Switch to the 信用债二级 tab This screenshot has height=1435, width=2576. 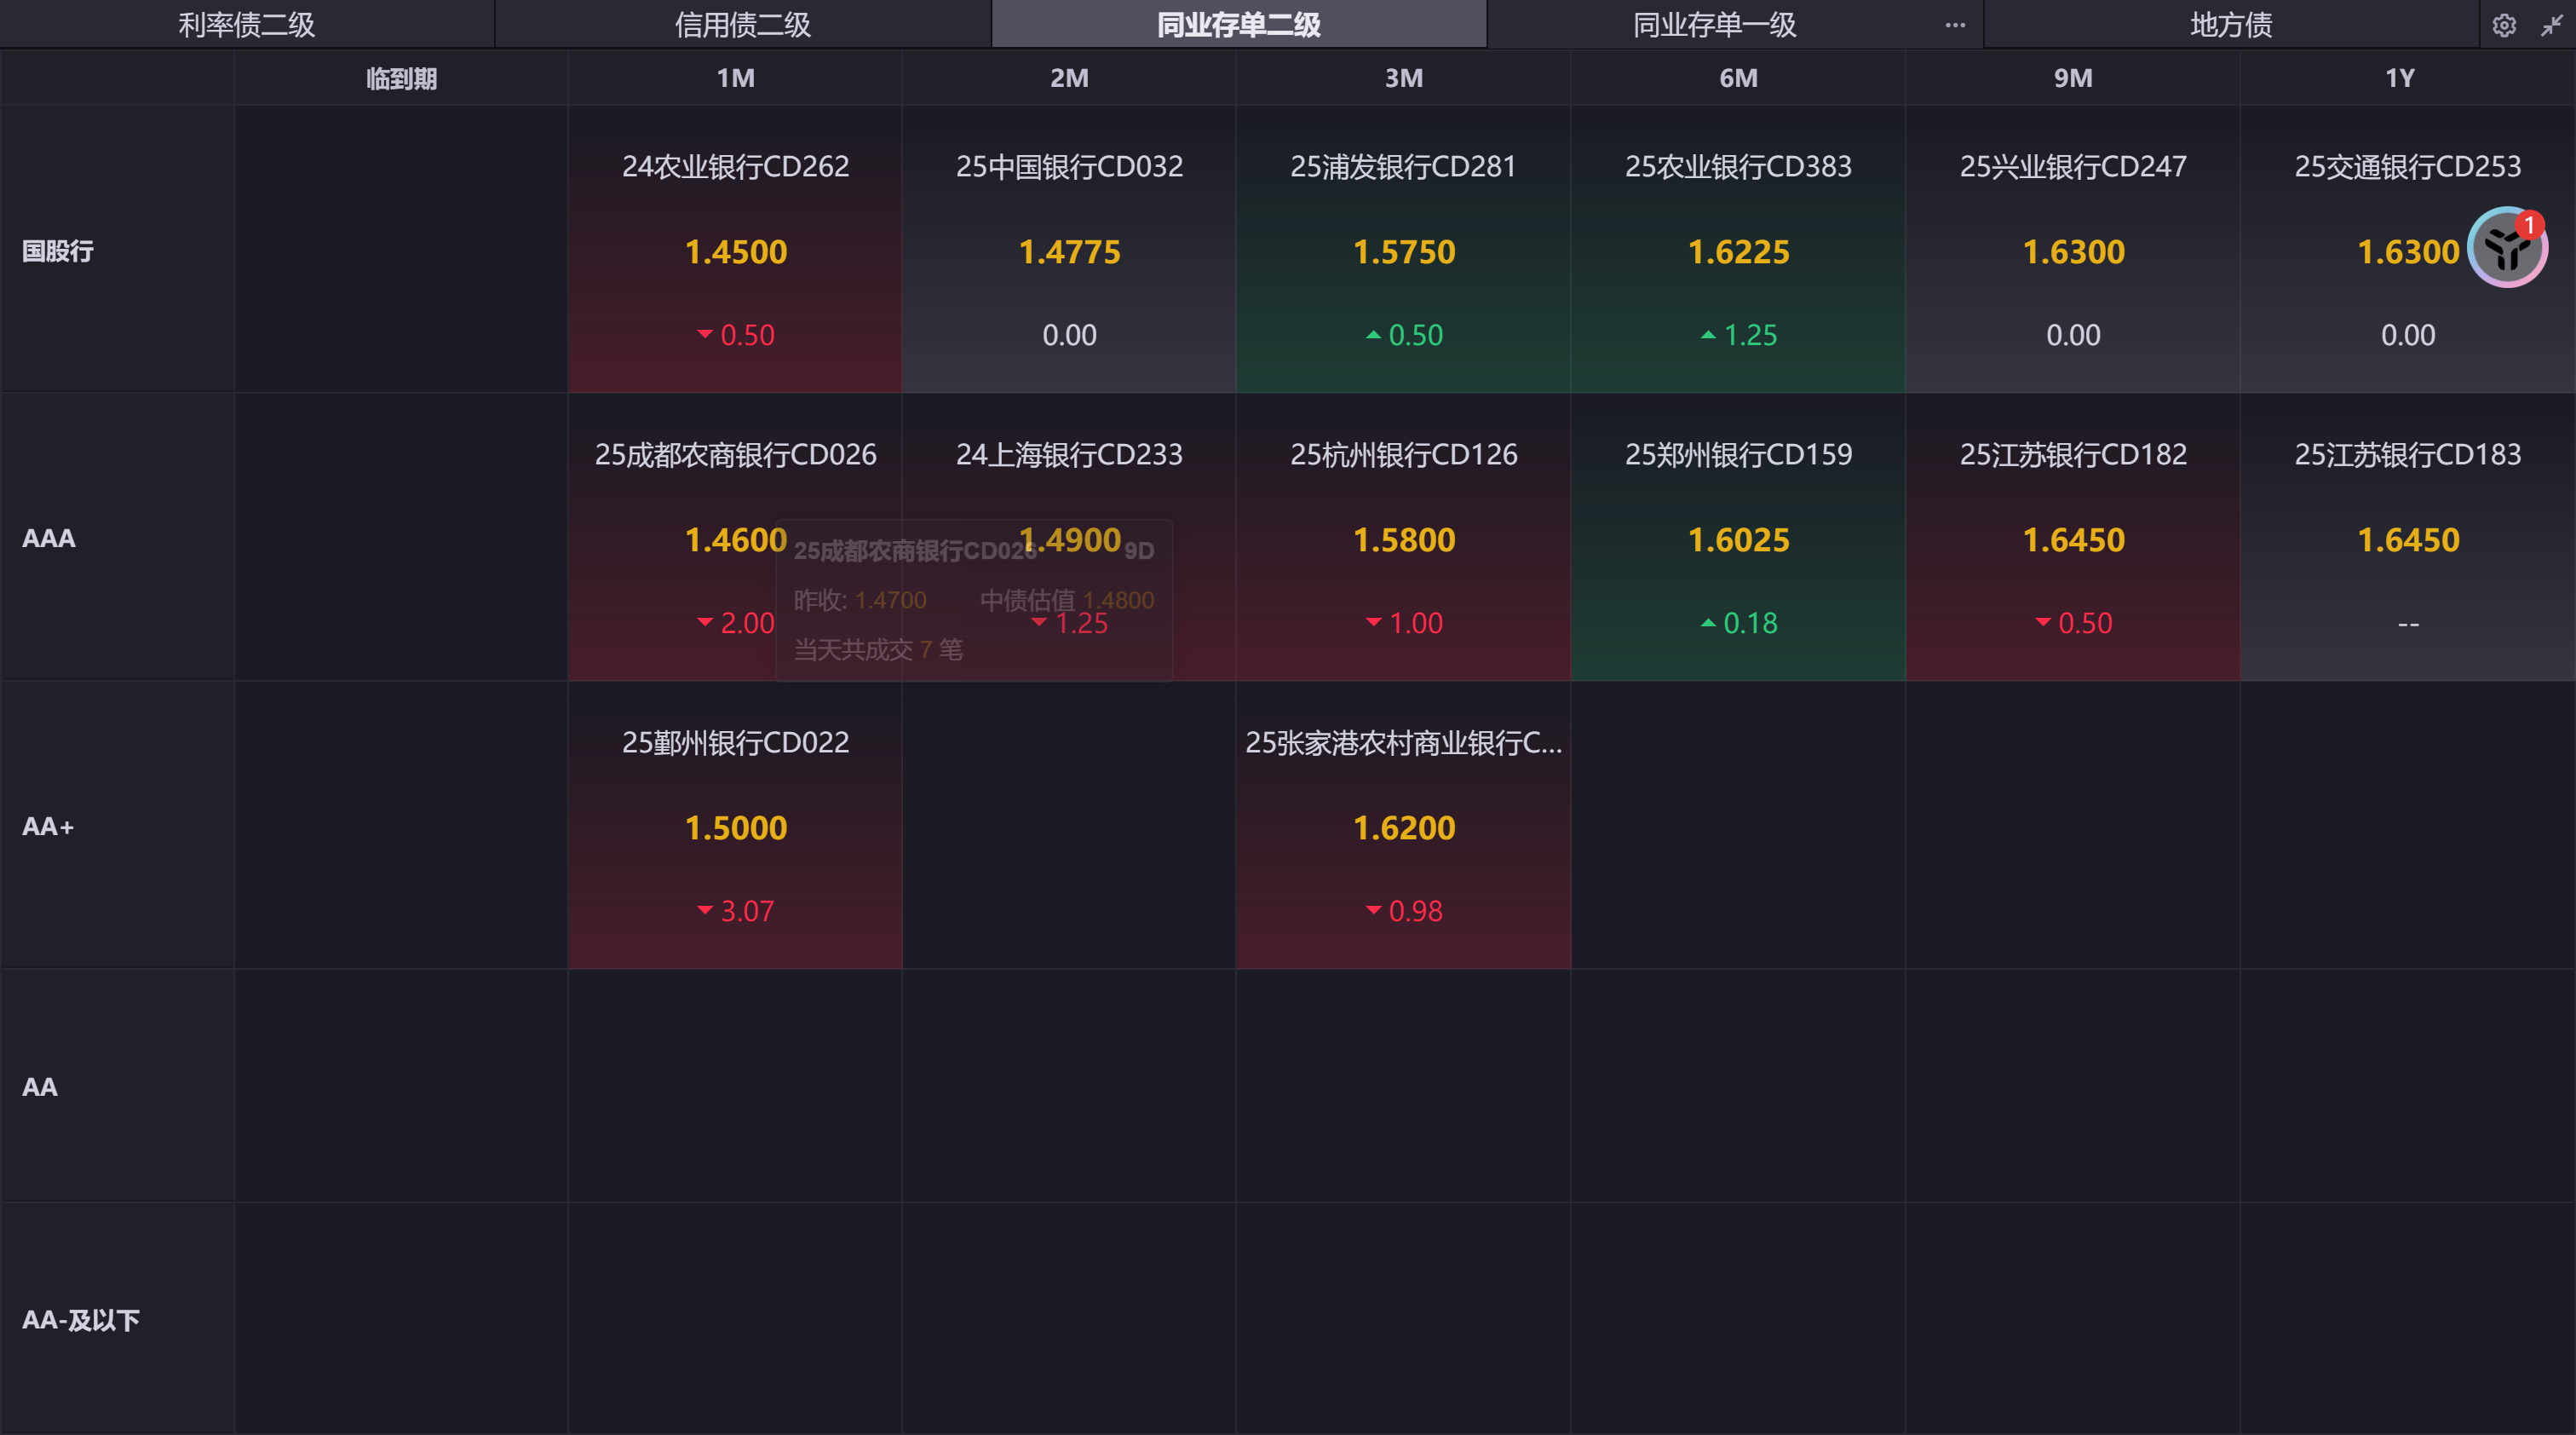(742, 25)
